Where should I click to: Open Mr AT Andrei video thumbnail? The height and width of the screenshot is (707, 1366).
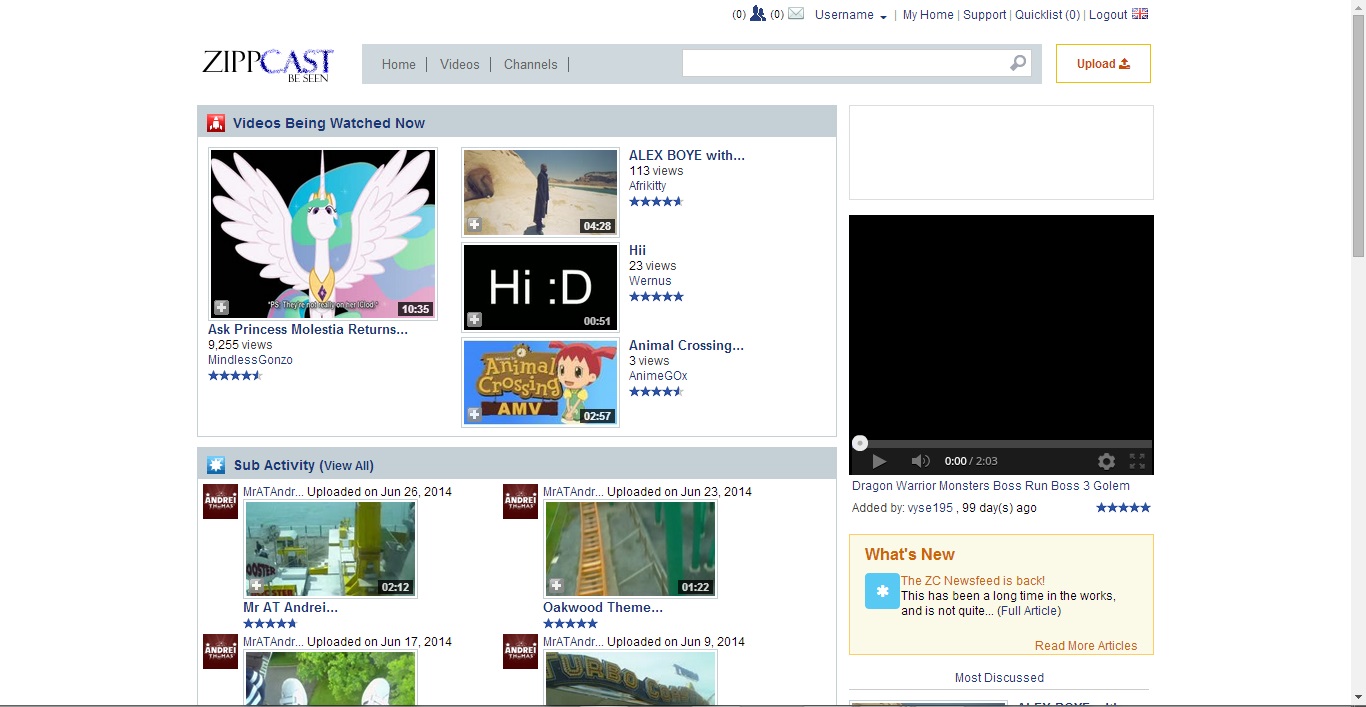tap(330, 549)
